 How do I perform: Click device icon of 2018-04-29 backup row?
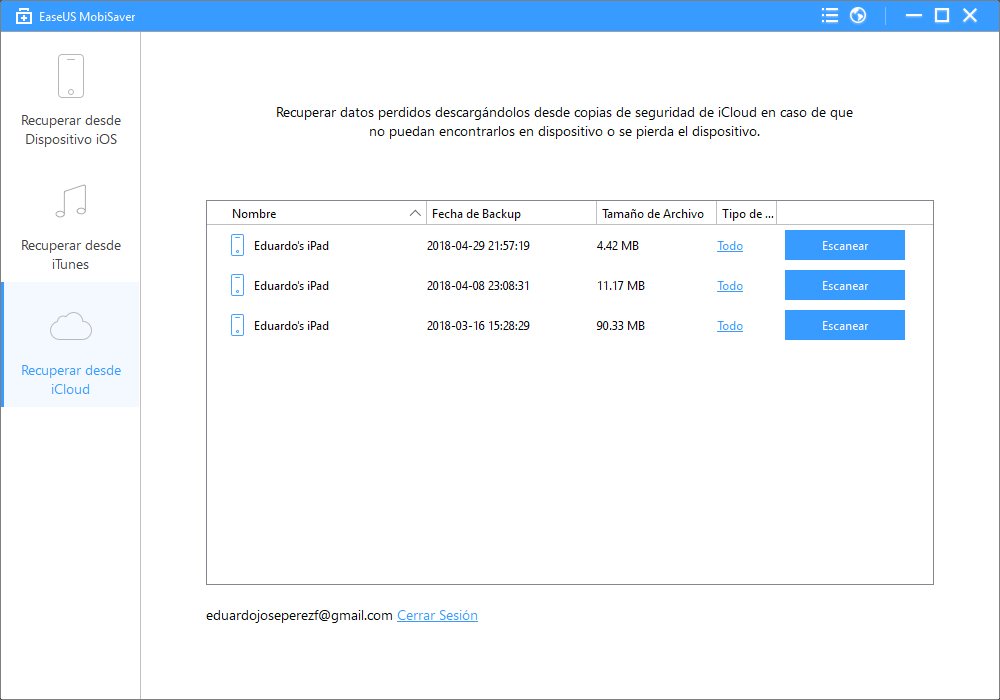click(237, 245)
